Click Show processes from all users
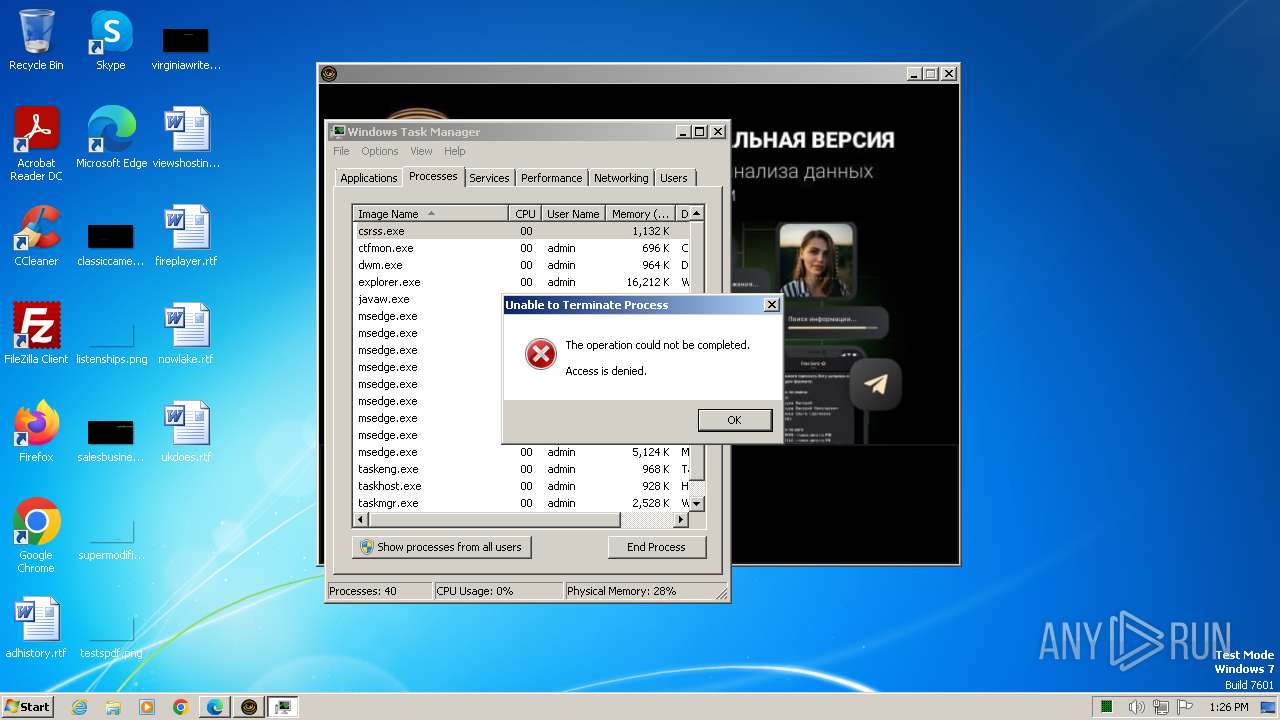This screenshot has width=1280, height=720. pos(441,547)
